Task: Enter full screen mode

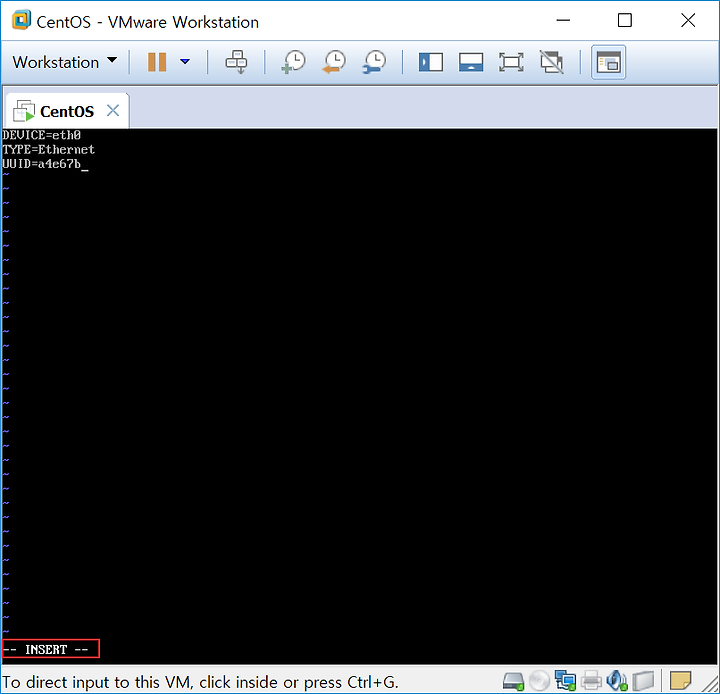Action: [511, 62]
